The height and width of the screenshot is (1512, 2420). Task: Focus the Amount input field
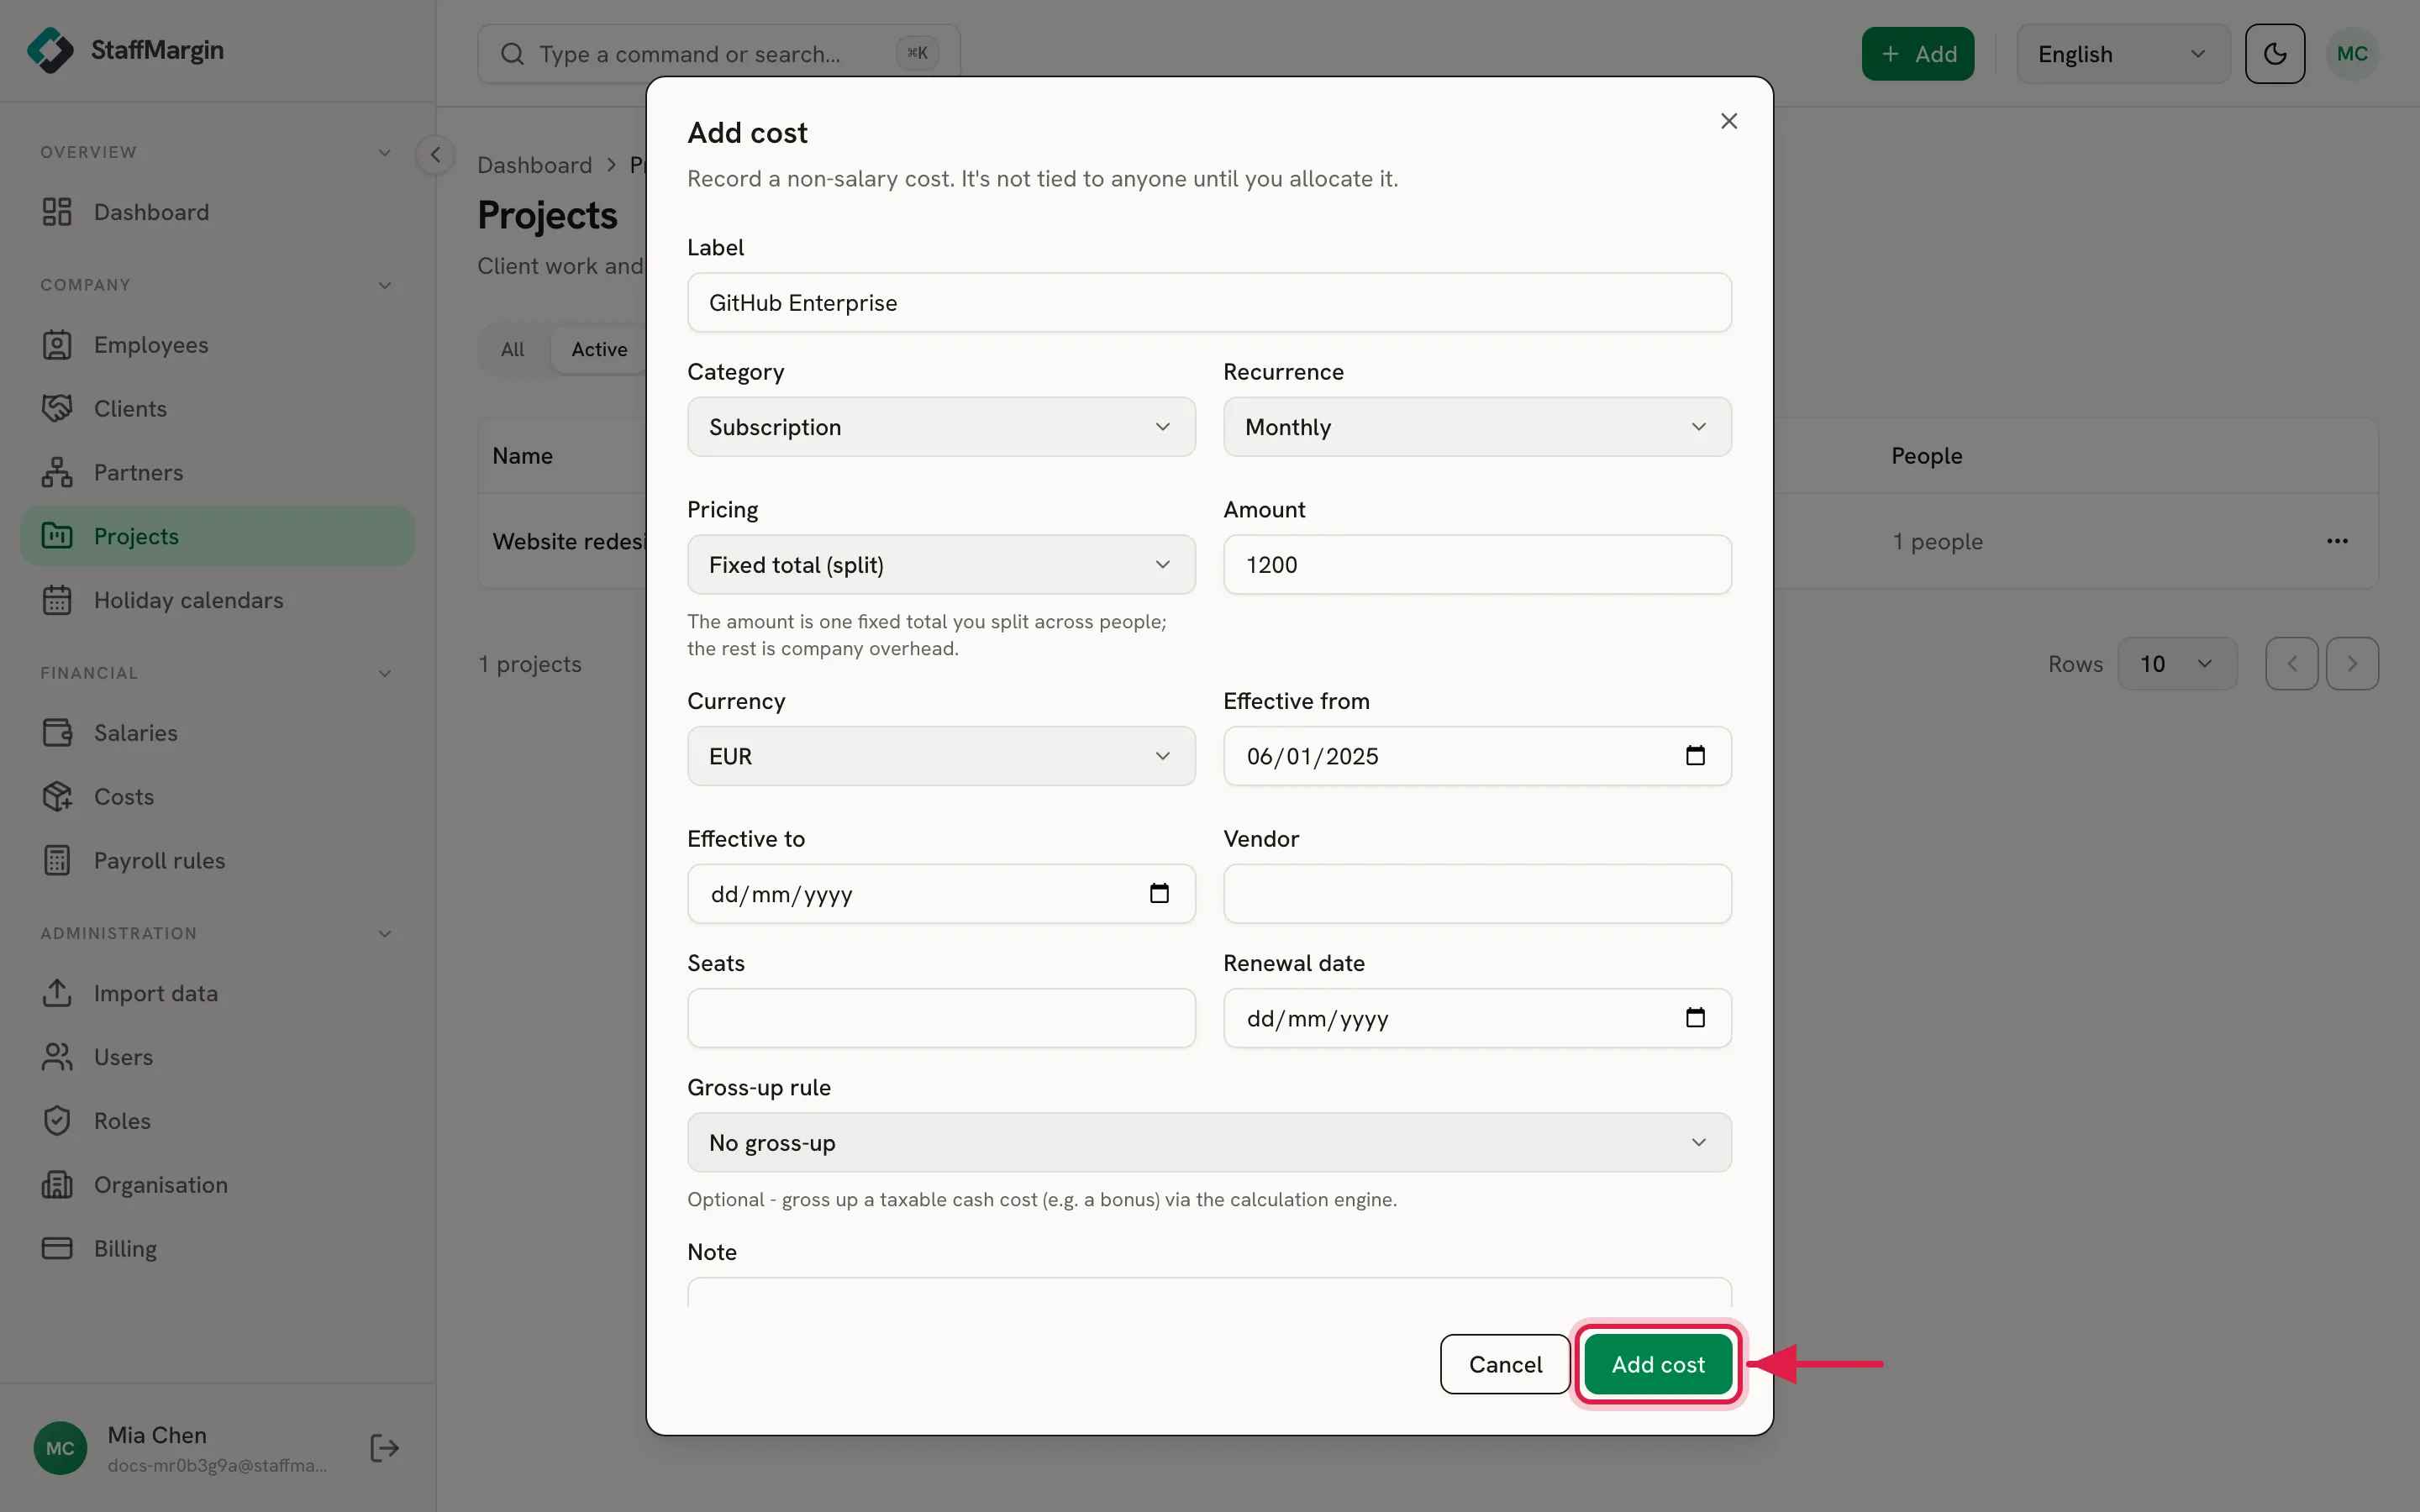click(x=1477, y=565)
